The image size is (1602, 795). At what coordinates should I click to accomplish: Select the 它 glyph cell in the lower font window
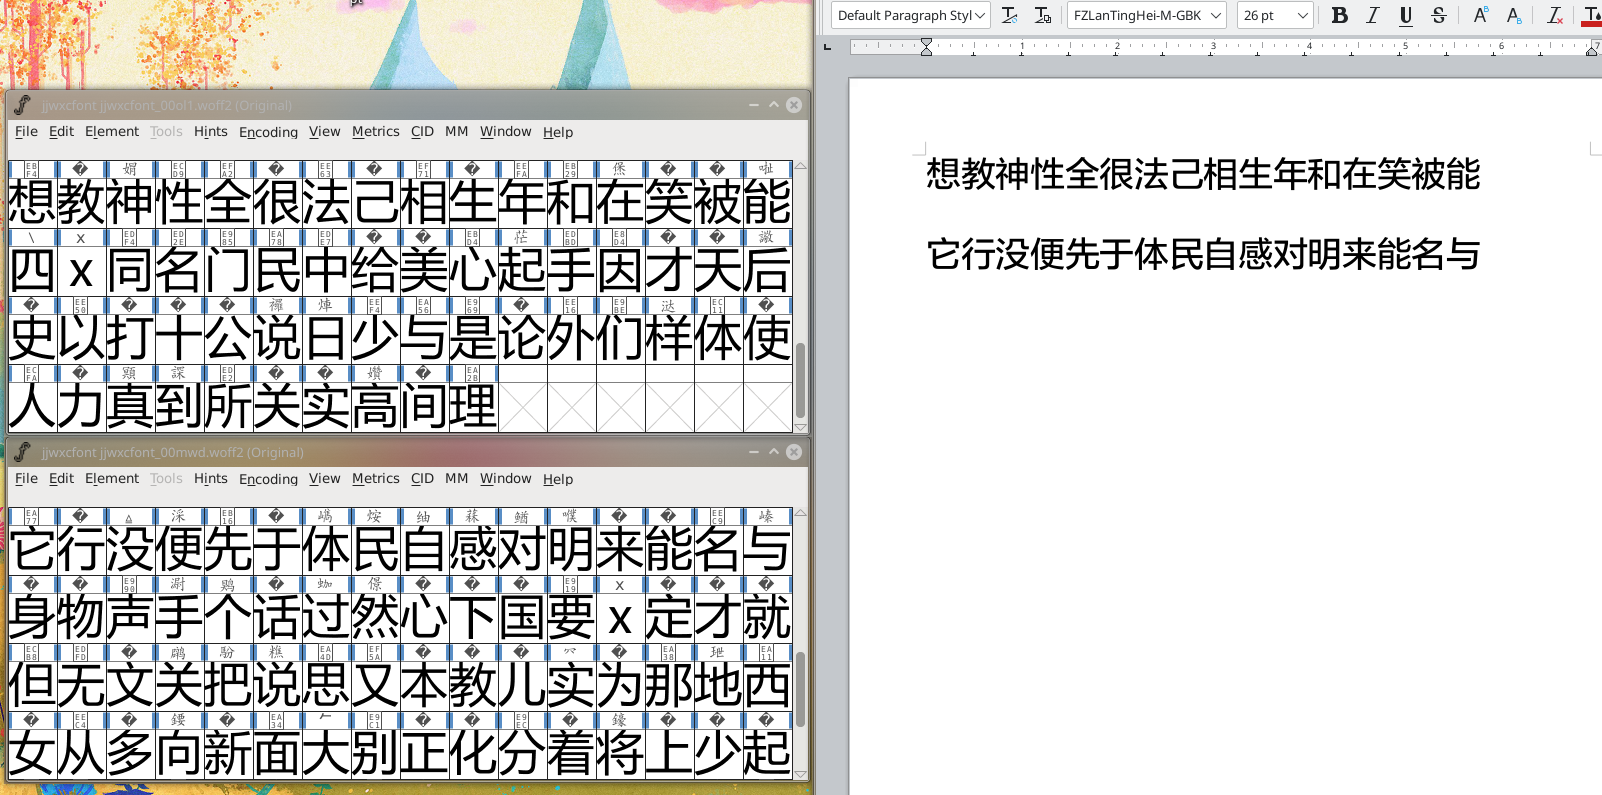pos(32,549)
